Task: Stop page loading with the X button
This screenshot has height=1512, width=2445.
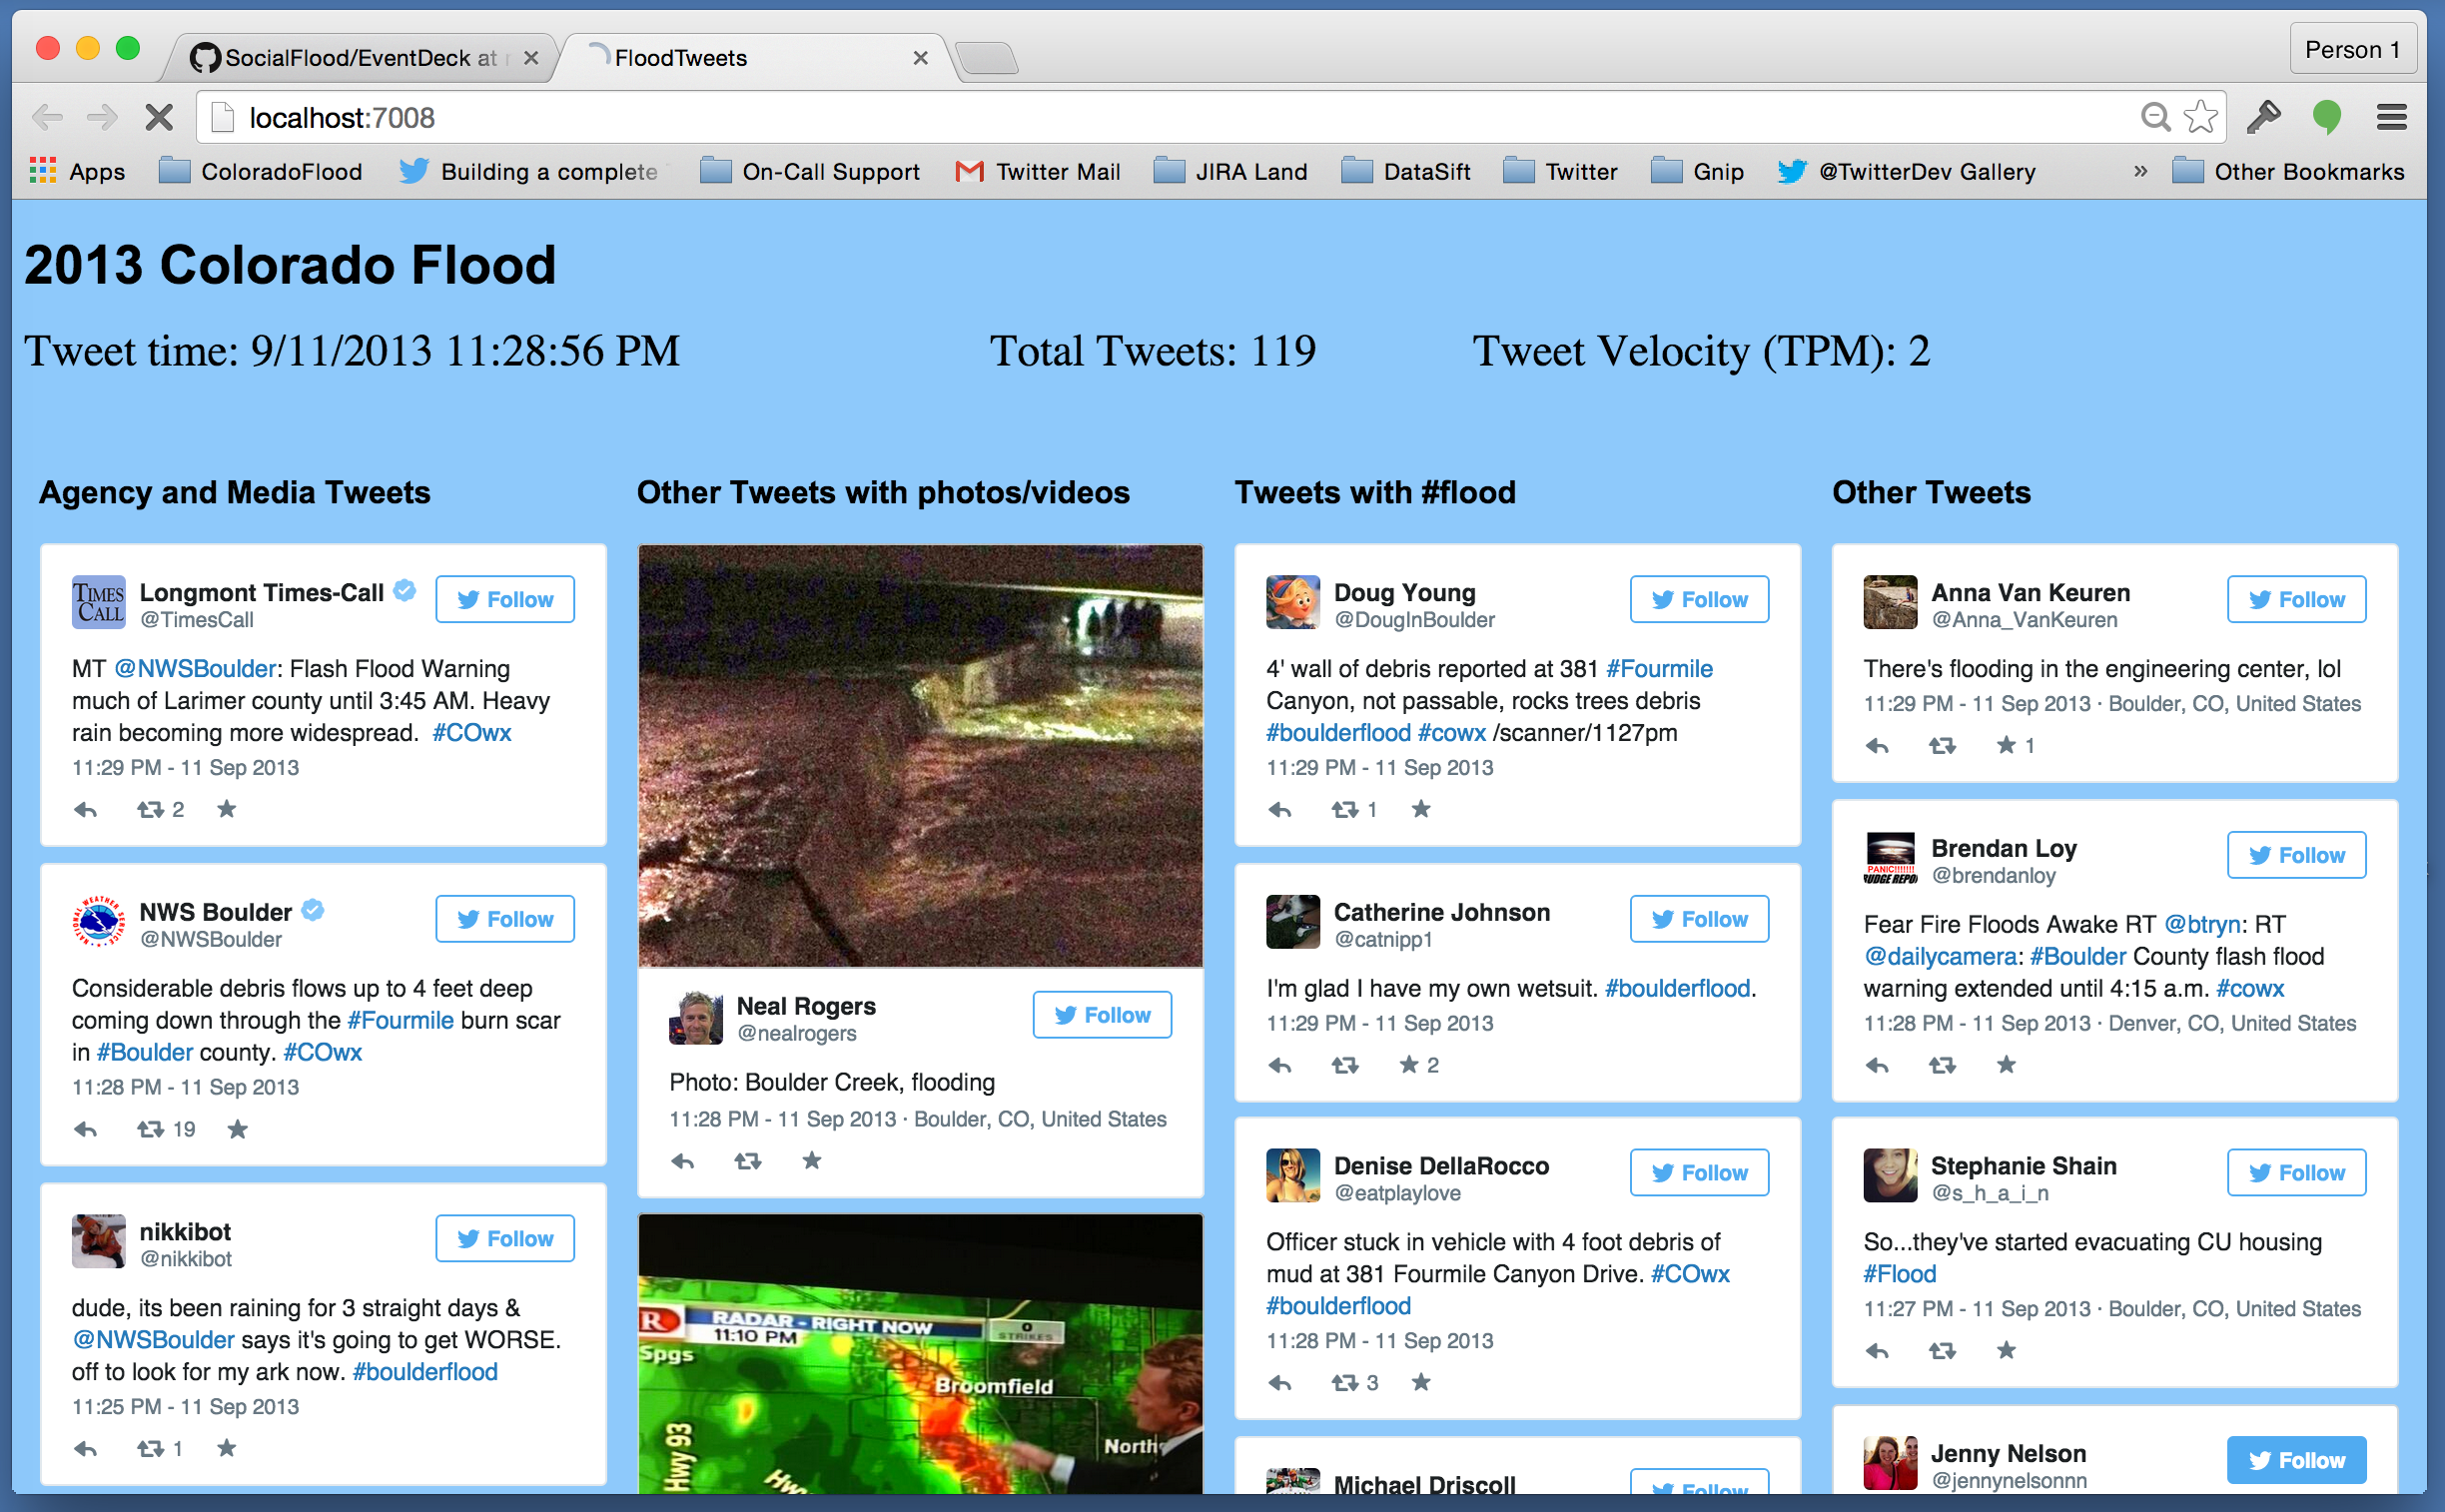Action: click(159, 118)
